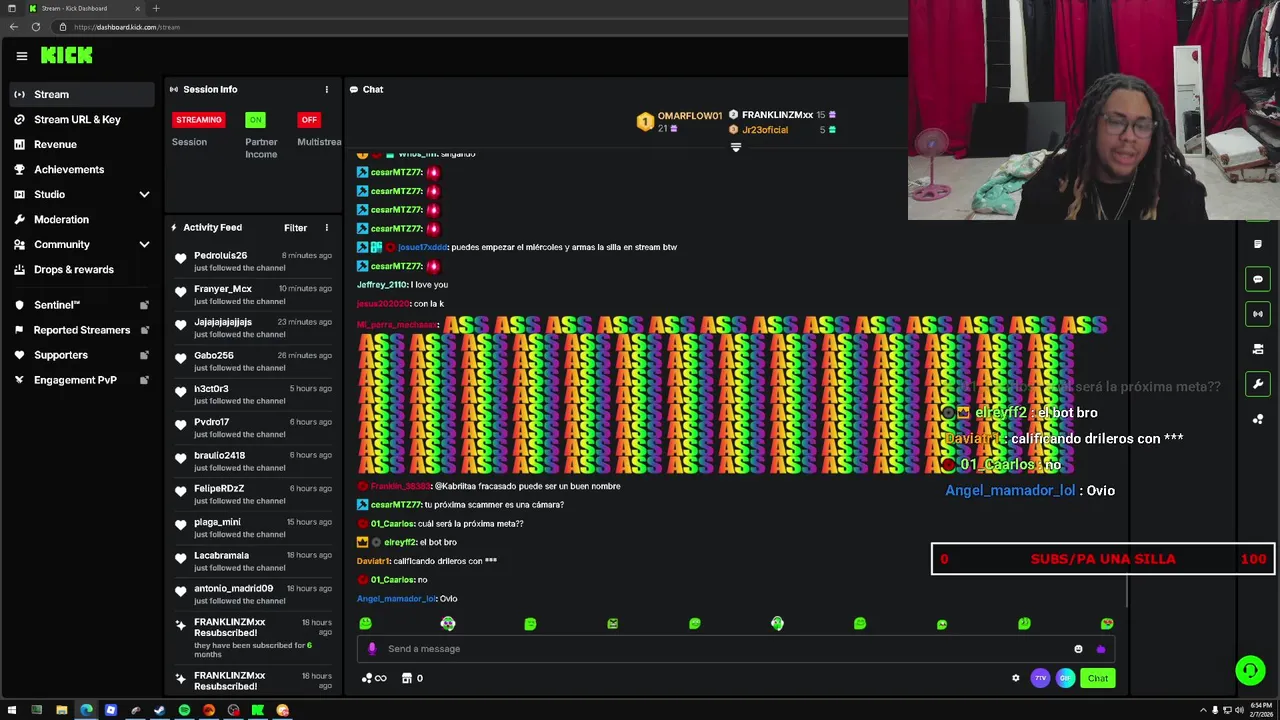
Task: Click Pedroluis26 follow entry in Activity Feed
Action: click(x=252, y=262)
